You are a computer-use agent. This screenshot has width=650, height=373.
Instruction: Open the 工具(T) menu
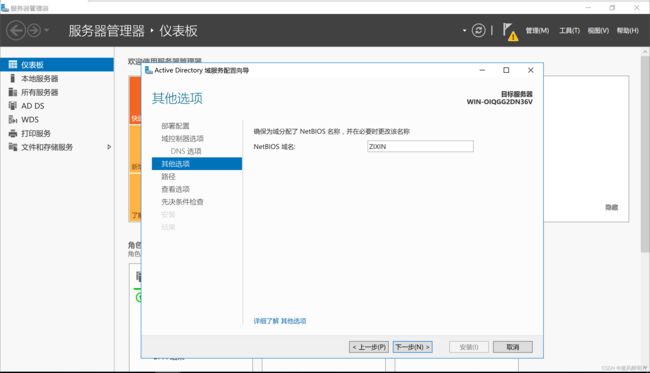tap(570, 31)
